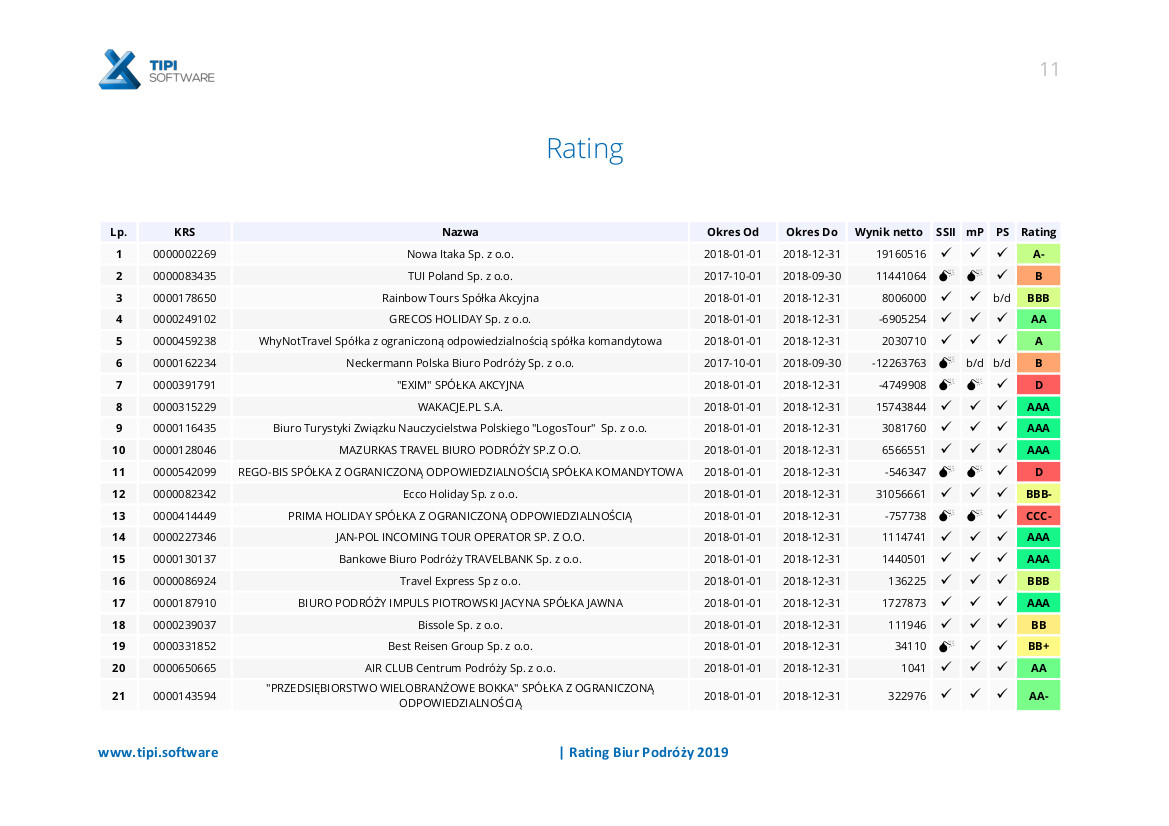Click the SSII bomb icon for TUI Poland
This screenshot has width=1169, height=826.
pyautogui.click(x=945, y=276)
